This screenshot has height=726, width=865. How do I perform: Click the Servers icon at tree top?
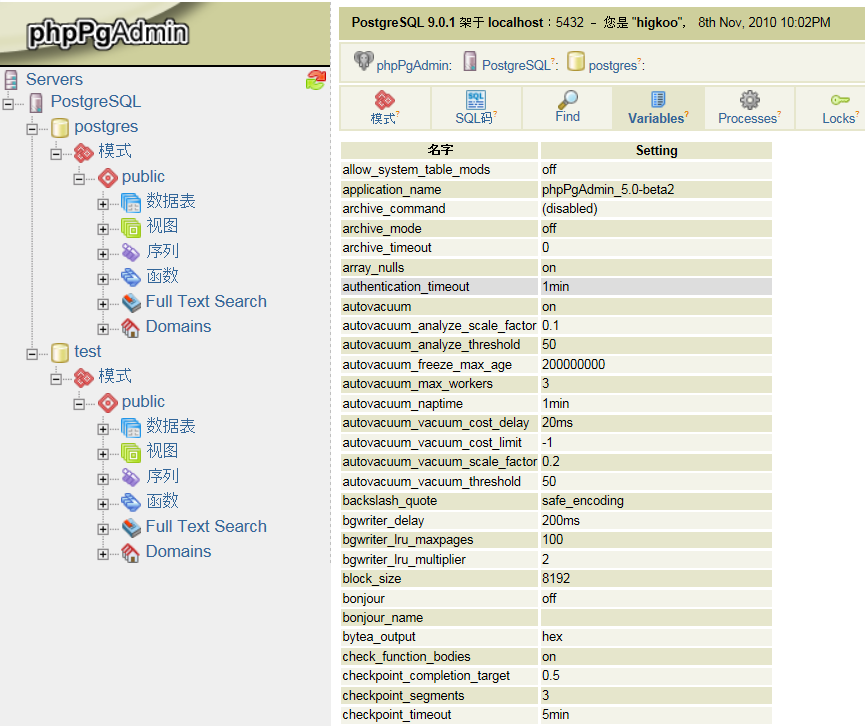pos(11,79)
